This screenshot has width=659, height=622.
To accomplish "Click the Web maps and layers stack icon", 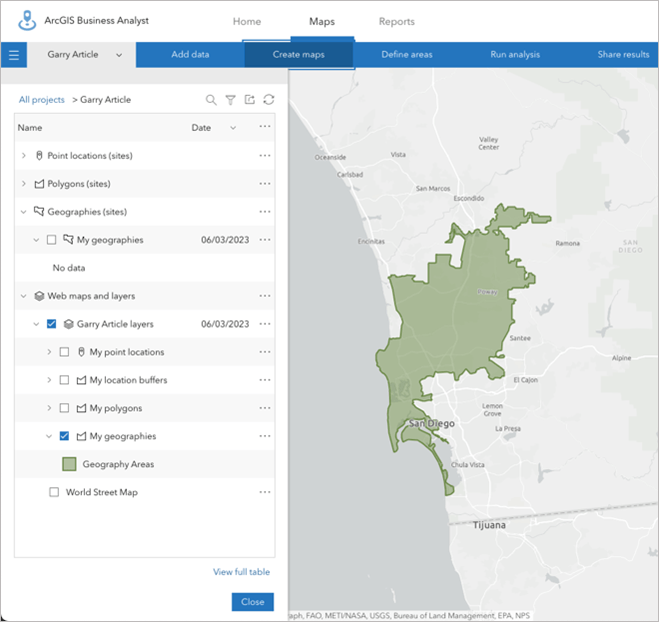I will click(x=39, y=296).
